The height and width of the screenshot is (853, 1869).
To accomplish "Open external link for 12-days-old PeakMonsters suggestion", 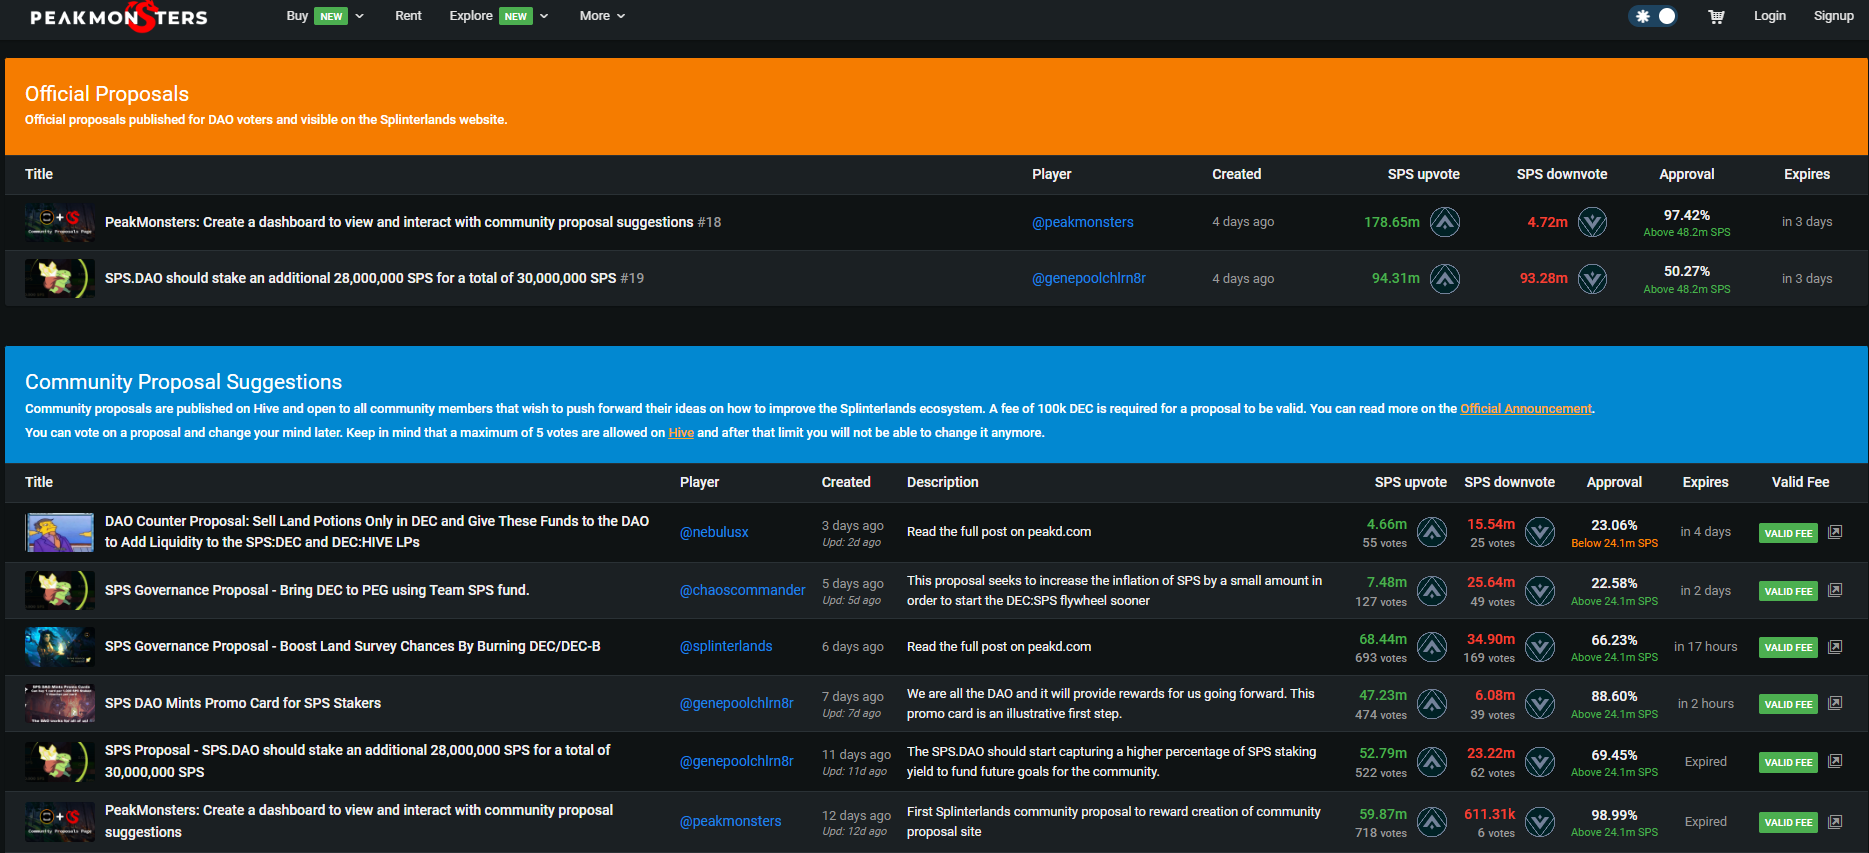I will click(x=1835, y=822).
